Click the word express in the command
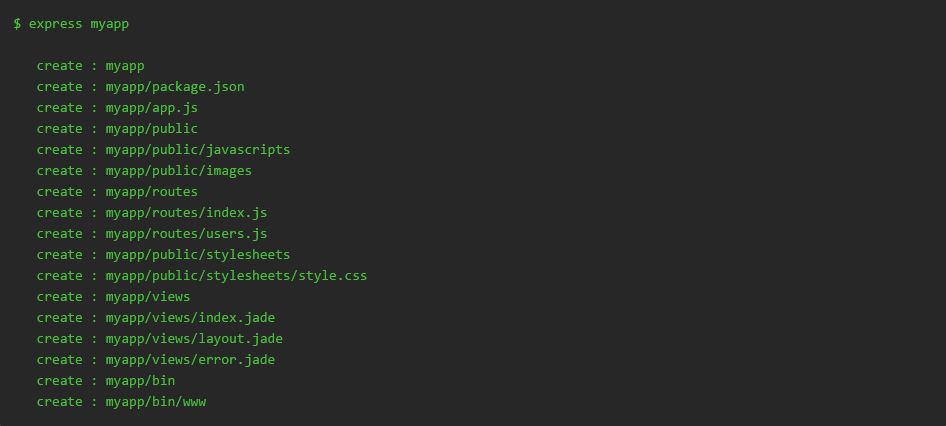 point(56,23)
